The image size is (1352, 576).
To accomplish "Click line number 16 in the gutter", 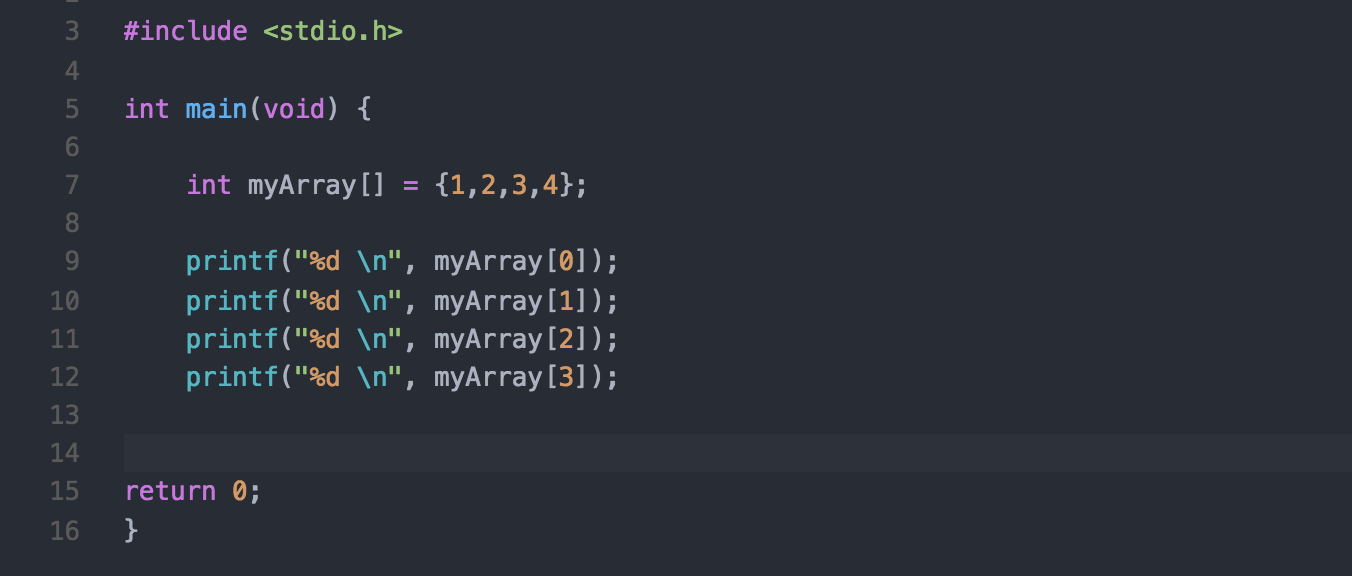I will [64, 530].
